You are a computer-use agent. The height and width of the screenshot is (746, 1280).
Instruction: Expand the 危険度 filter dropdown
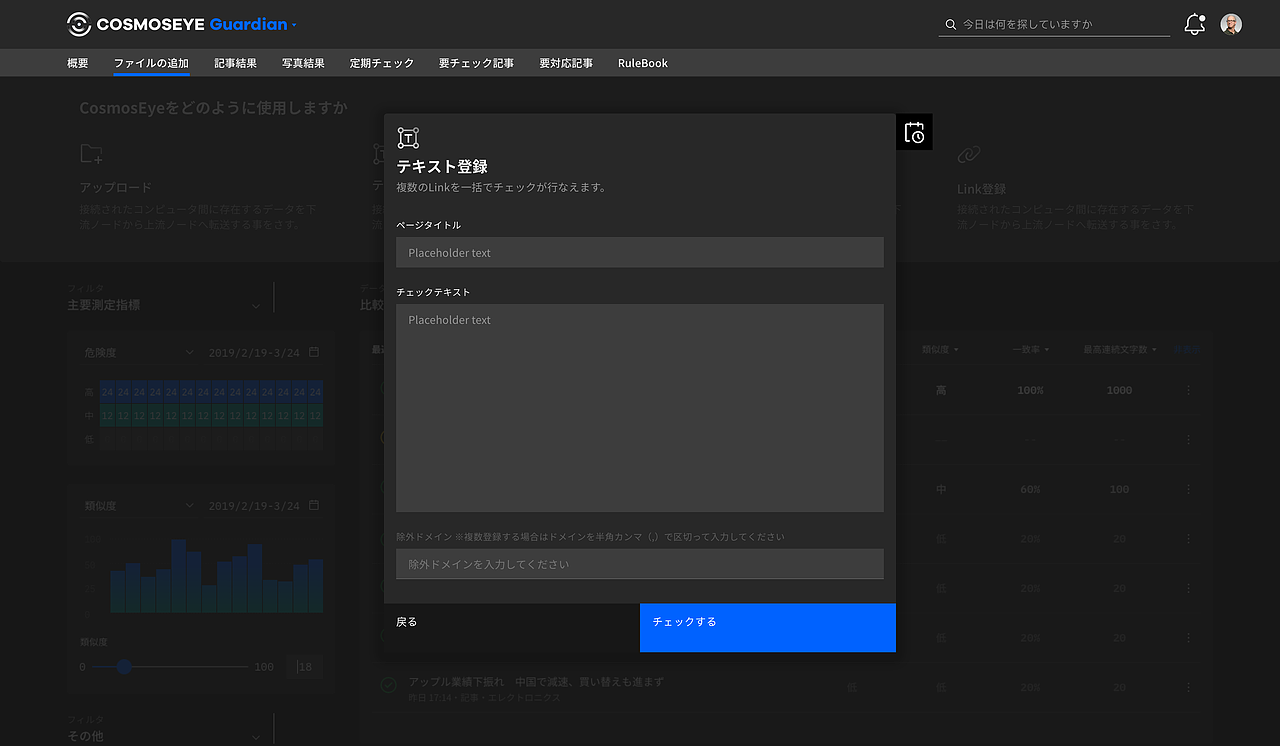[x=189, y=351]
